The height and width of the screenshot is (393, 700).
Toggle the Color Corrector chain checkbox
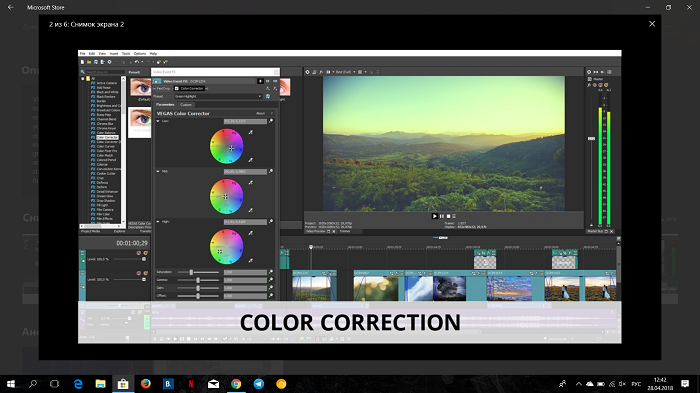coord(177,88)
